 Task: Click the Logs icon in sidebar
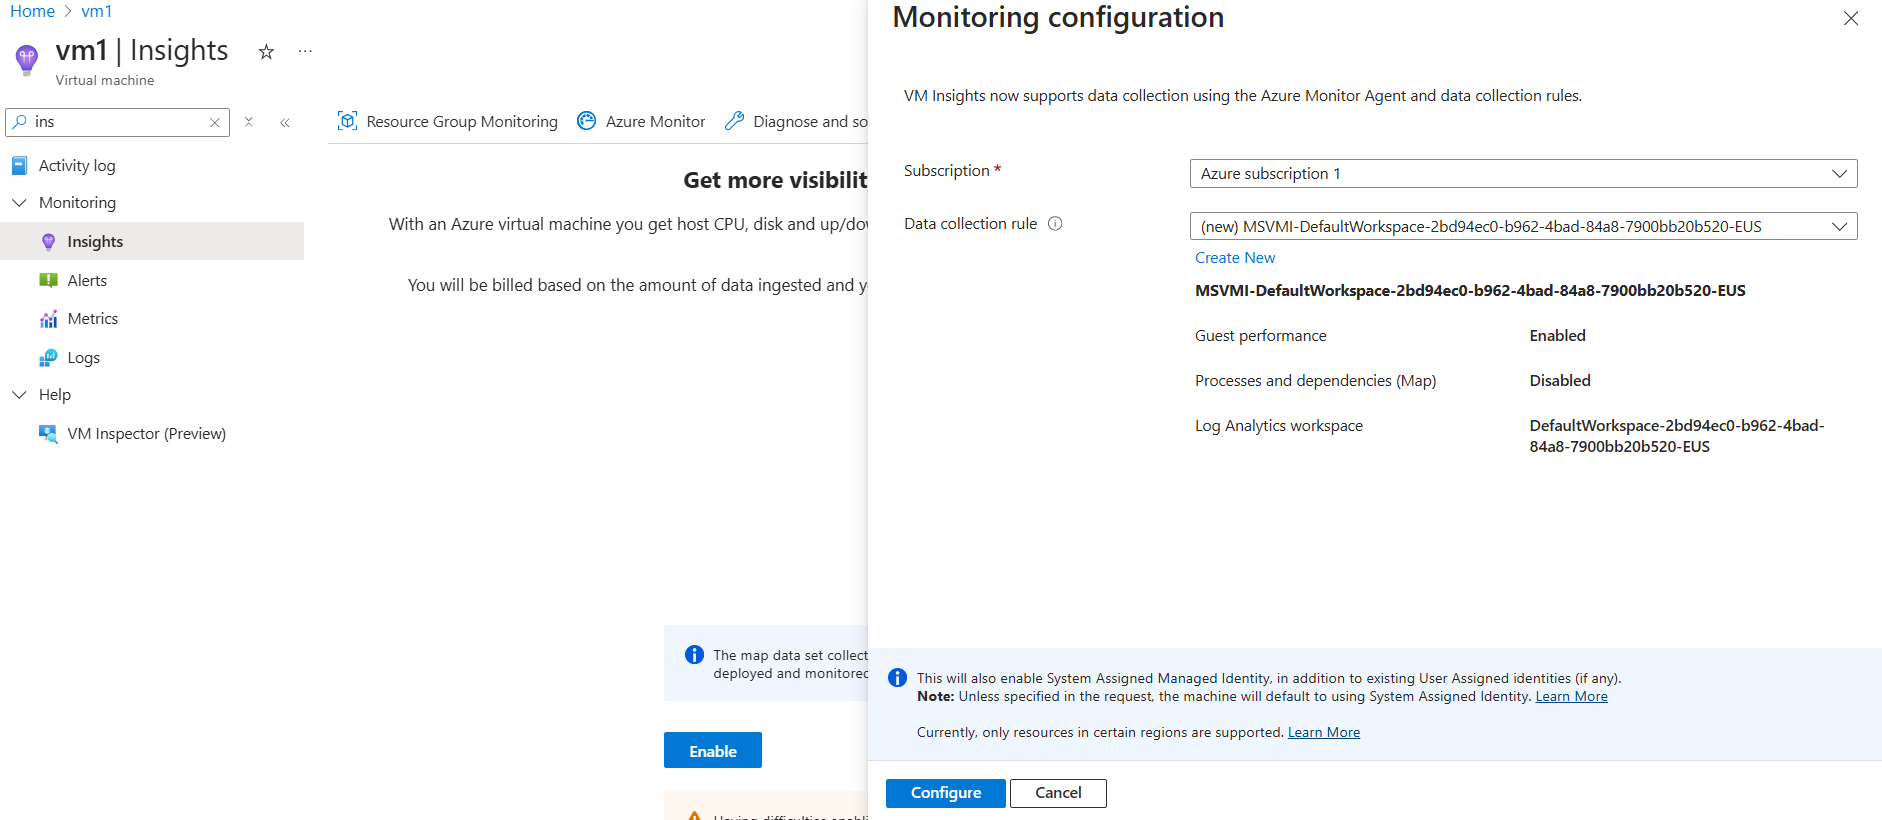pos(48,357)
